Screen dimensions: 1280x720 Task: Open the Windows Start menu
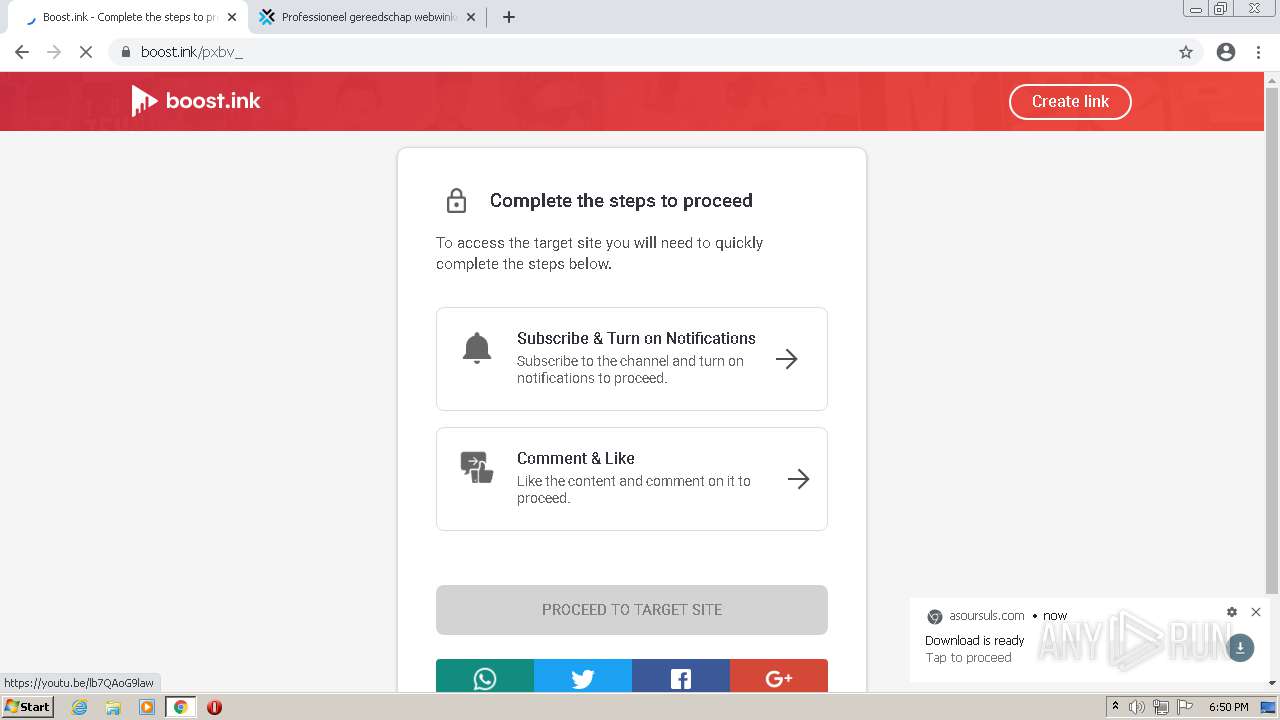coord(27,707)
